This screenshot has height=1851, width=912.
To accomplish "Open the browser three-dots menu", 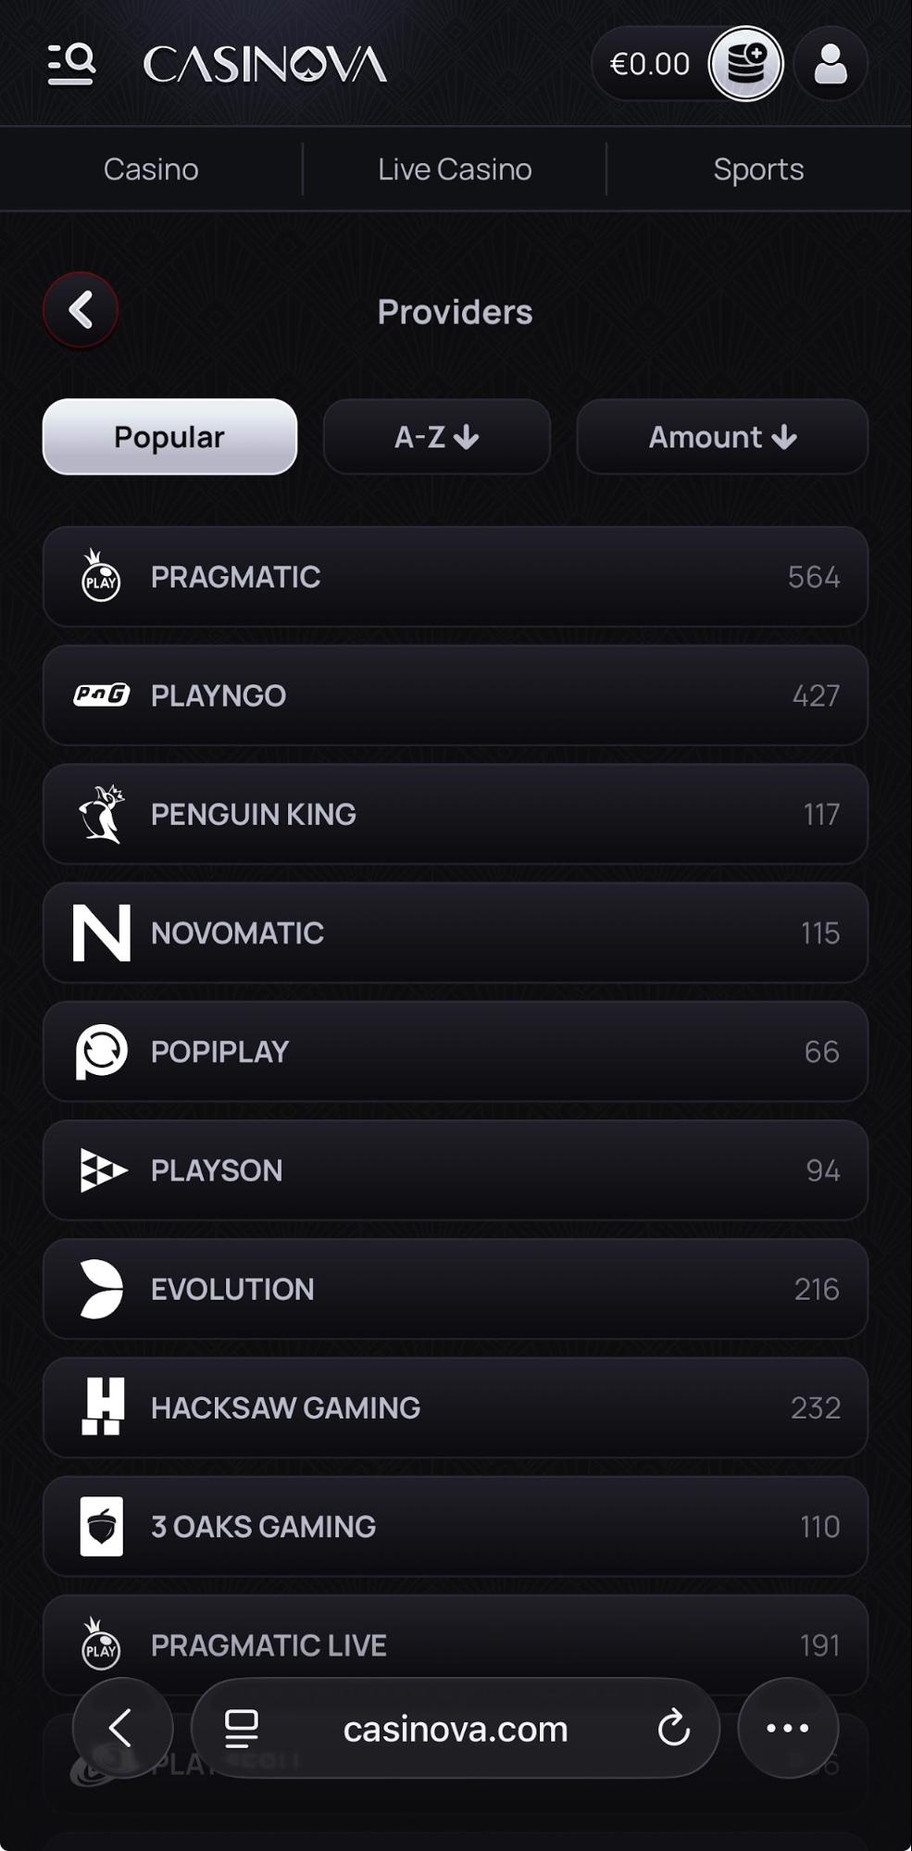I will coord(787,1728).
